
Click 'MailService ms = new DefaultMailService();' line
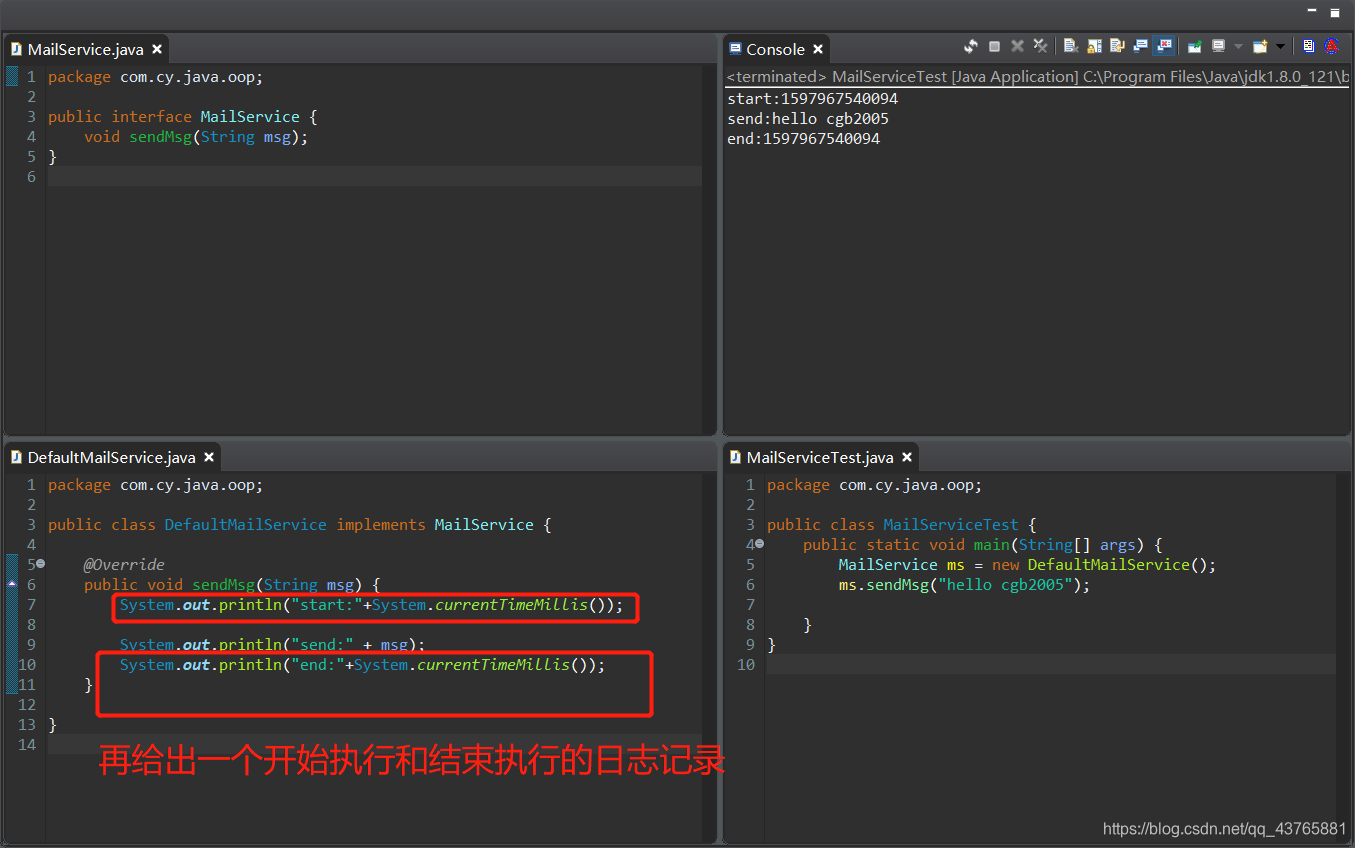(1027, 564)
